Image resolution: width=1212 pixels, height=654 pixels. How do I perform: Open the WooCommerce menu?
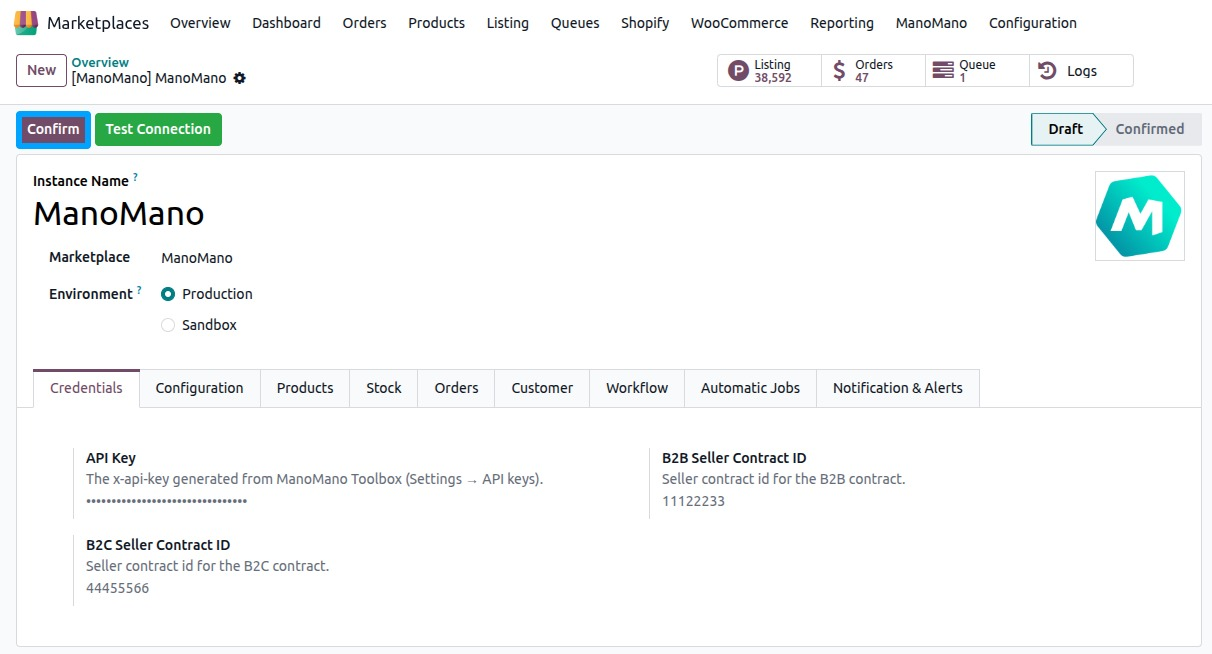tap(740, 23)
